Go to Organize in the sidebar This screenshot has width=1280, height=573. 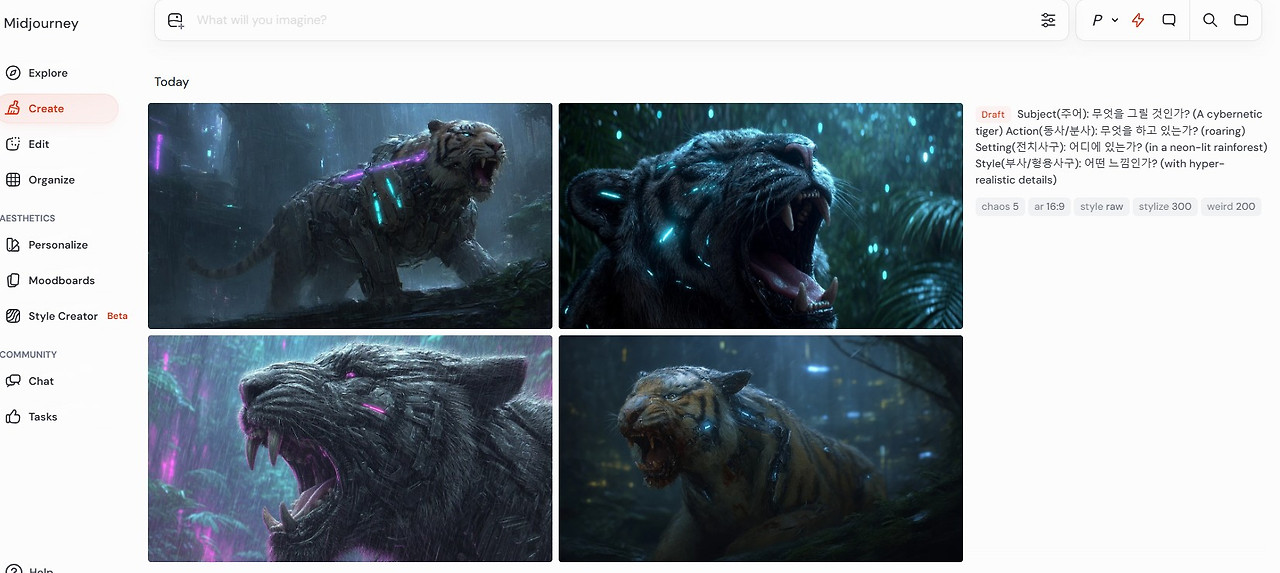[x=51, y=180]
